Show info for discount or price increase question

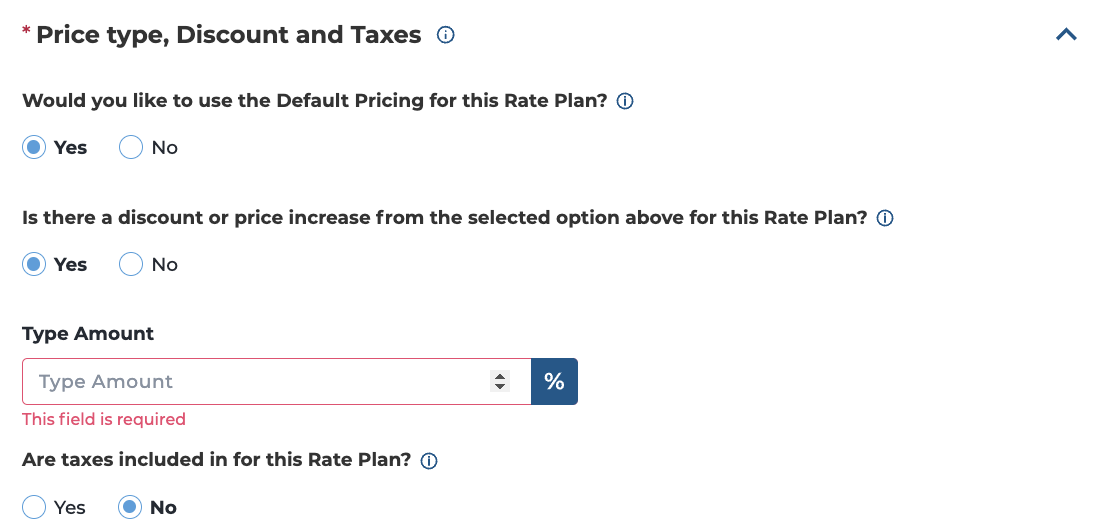[x=885, y=218]
